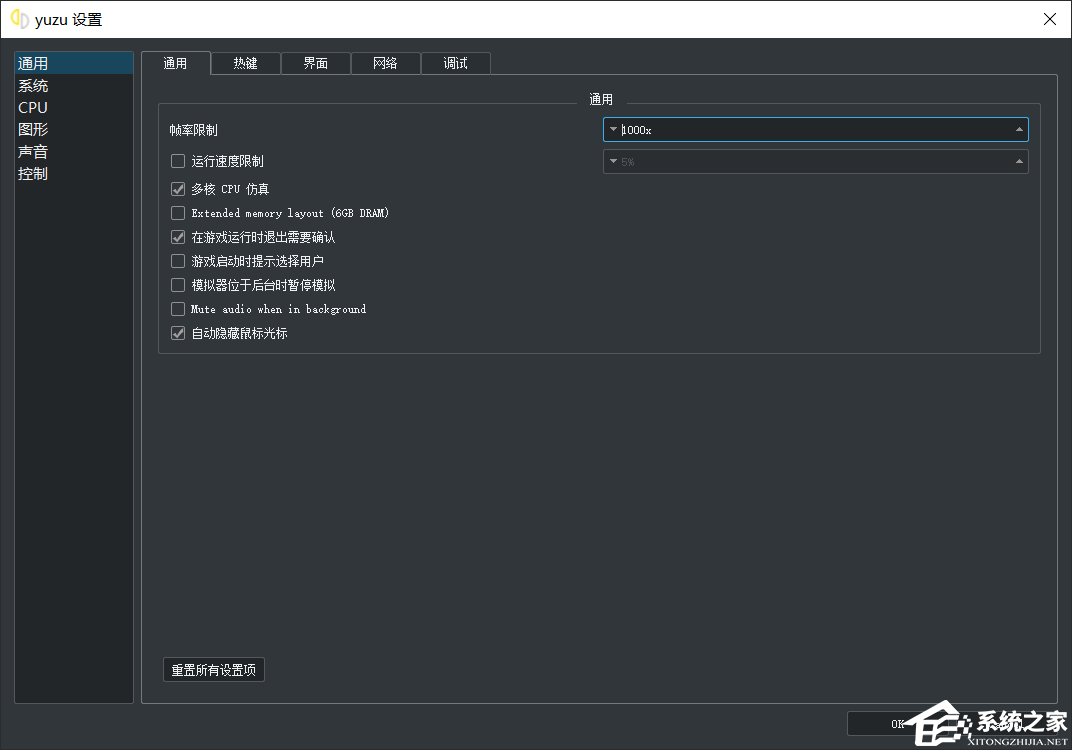Select CPU category in the sidebar

point(33,108)
